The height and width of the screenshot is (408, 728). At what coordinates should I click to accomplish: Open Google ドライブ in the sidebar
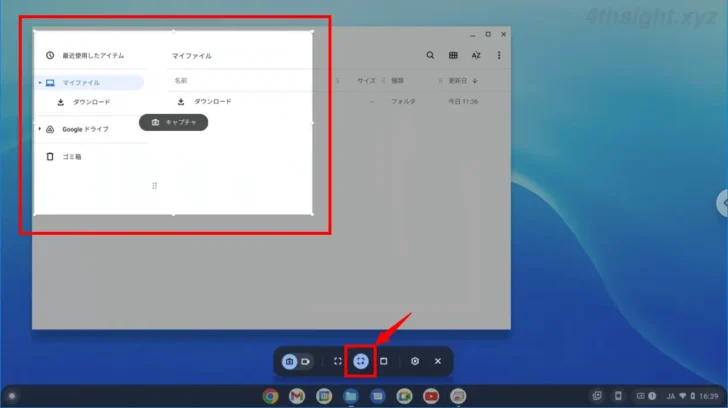85,129
